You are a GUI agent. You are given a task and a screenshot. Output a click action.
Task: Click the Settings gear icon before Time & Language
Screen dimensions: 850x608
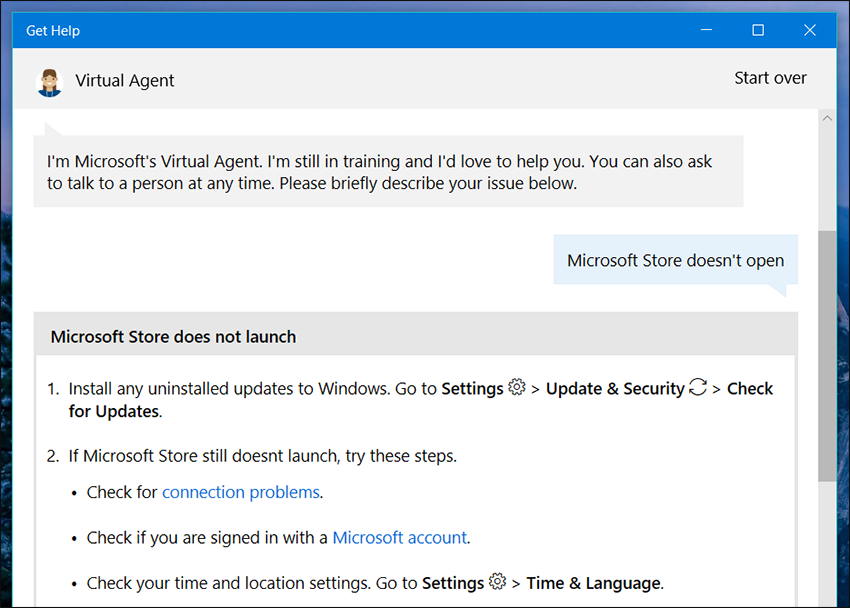tap(497, 582)
